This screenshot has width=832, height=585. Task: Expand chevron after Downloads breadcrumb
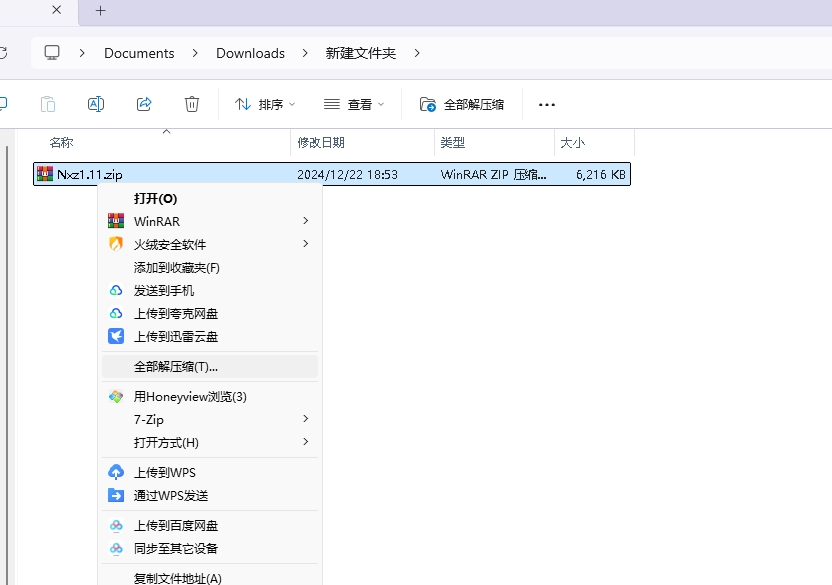pos(305,53)
